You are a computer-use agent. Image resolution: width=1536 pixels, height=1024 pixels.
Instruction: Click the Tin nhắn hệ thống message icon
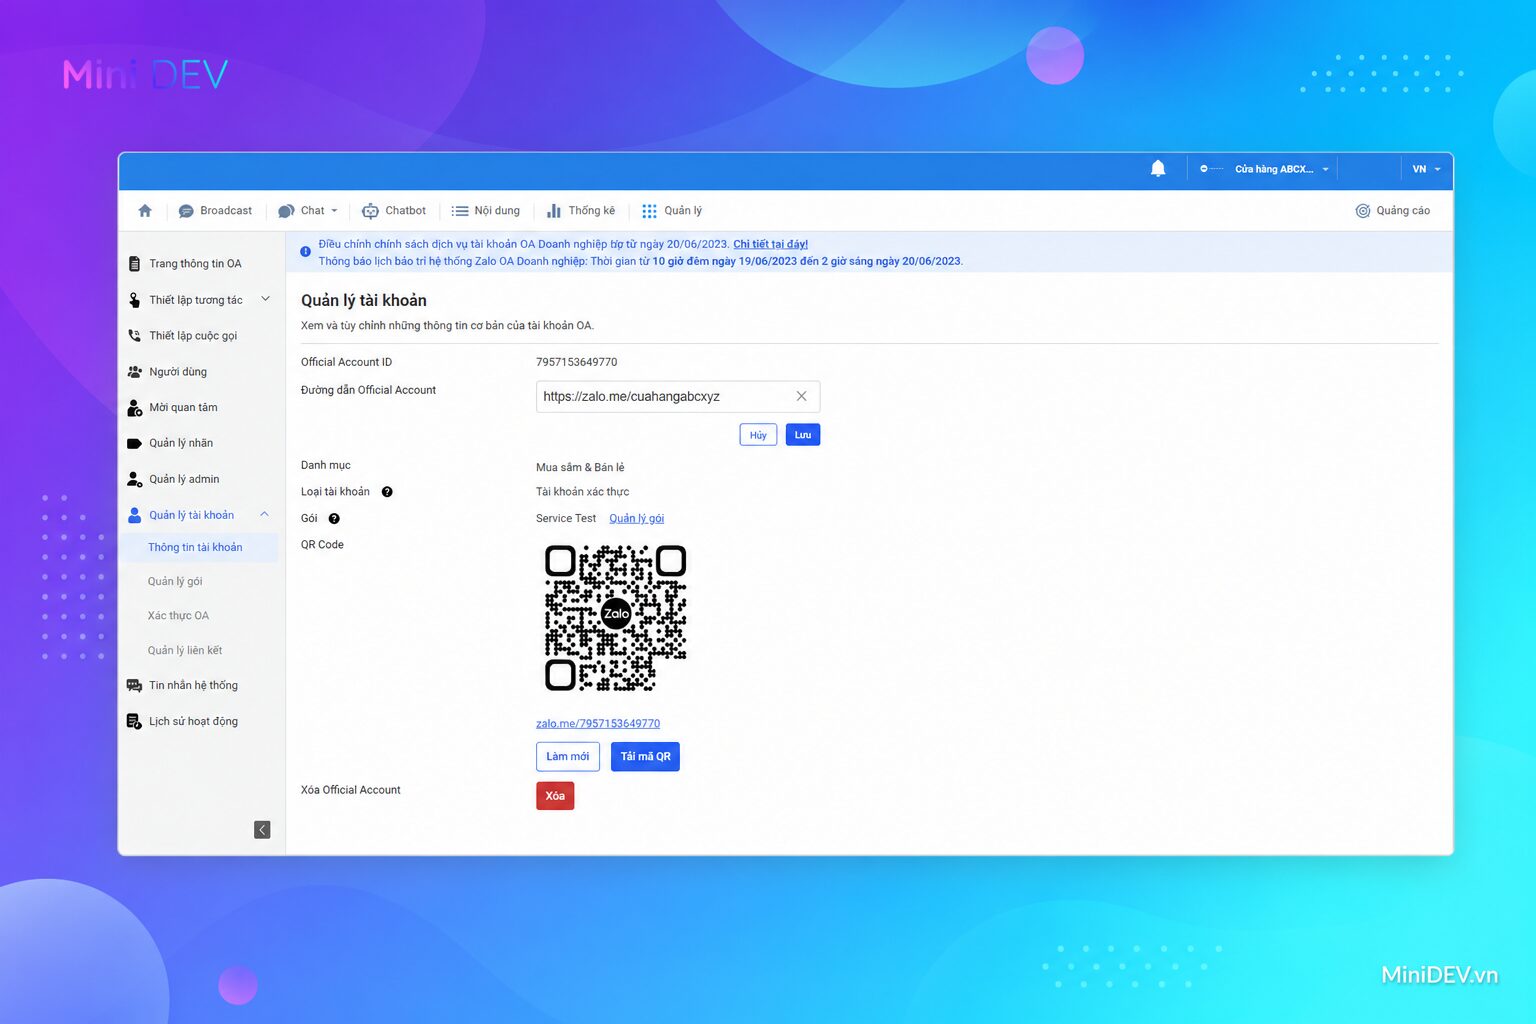coord(135,686)
